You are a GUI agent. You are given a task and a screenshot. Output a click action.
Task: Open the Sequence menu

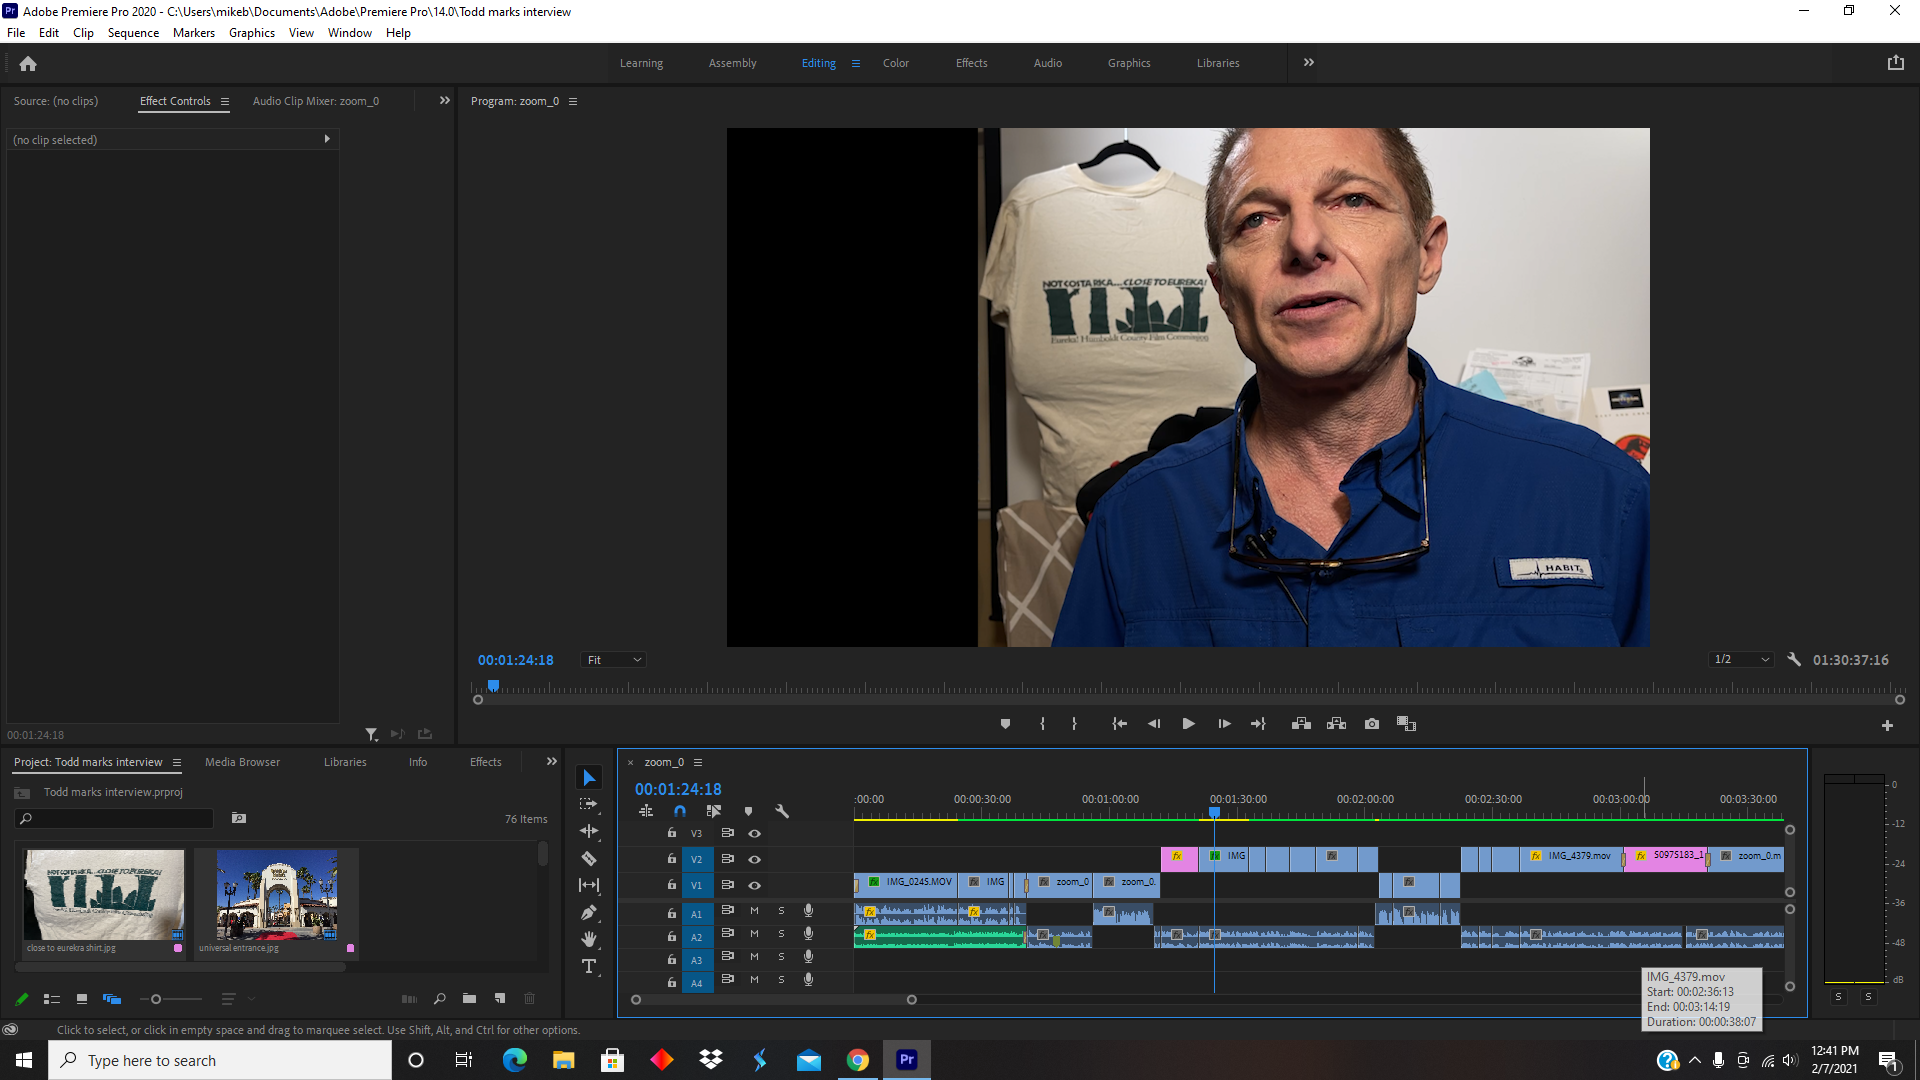coord(133,33)
